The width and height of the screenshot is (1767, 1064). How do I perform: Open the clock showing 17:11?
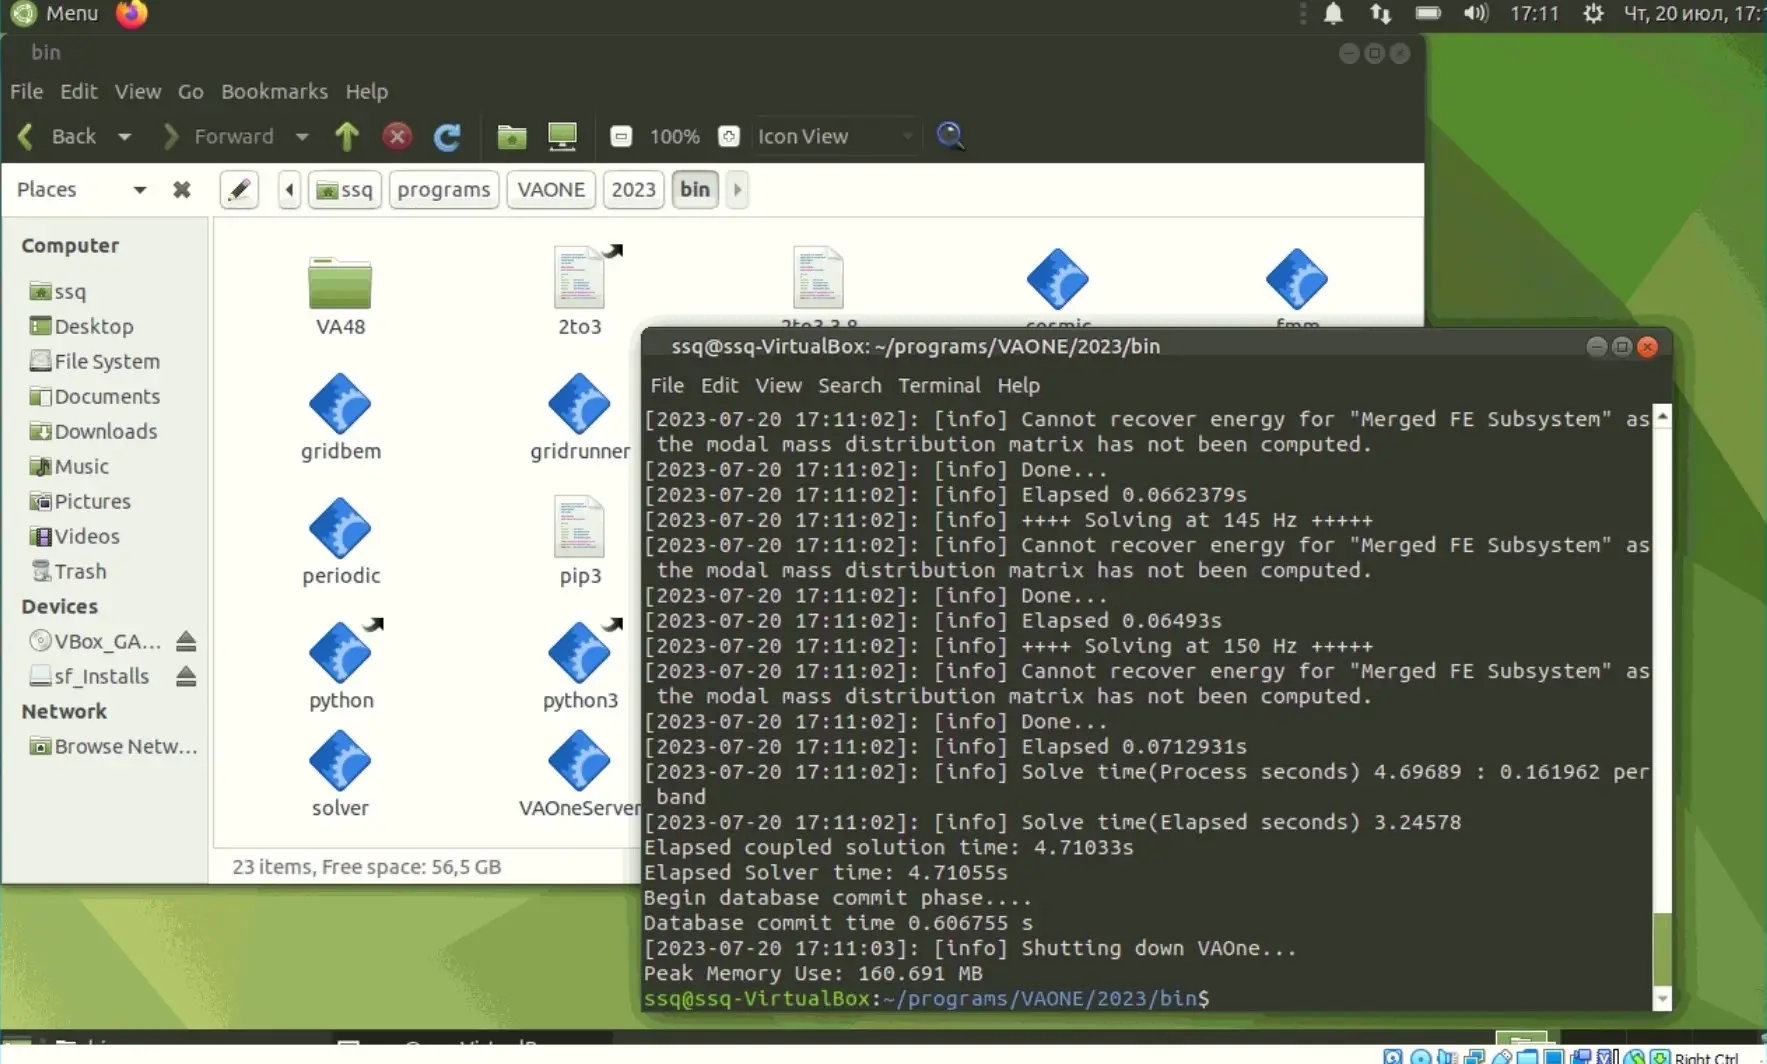[x=1535, y=14]
